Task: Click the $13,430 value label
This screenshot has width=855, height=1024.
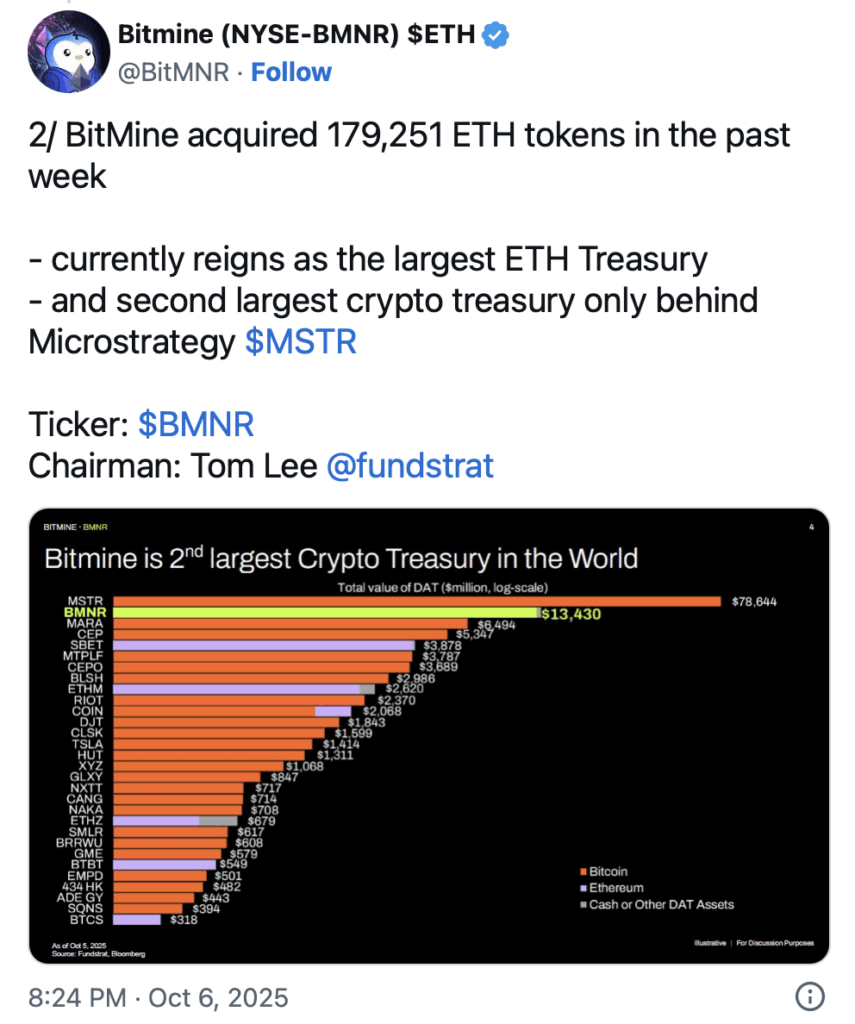Action: point(570,614)
